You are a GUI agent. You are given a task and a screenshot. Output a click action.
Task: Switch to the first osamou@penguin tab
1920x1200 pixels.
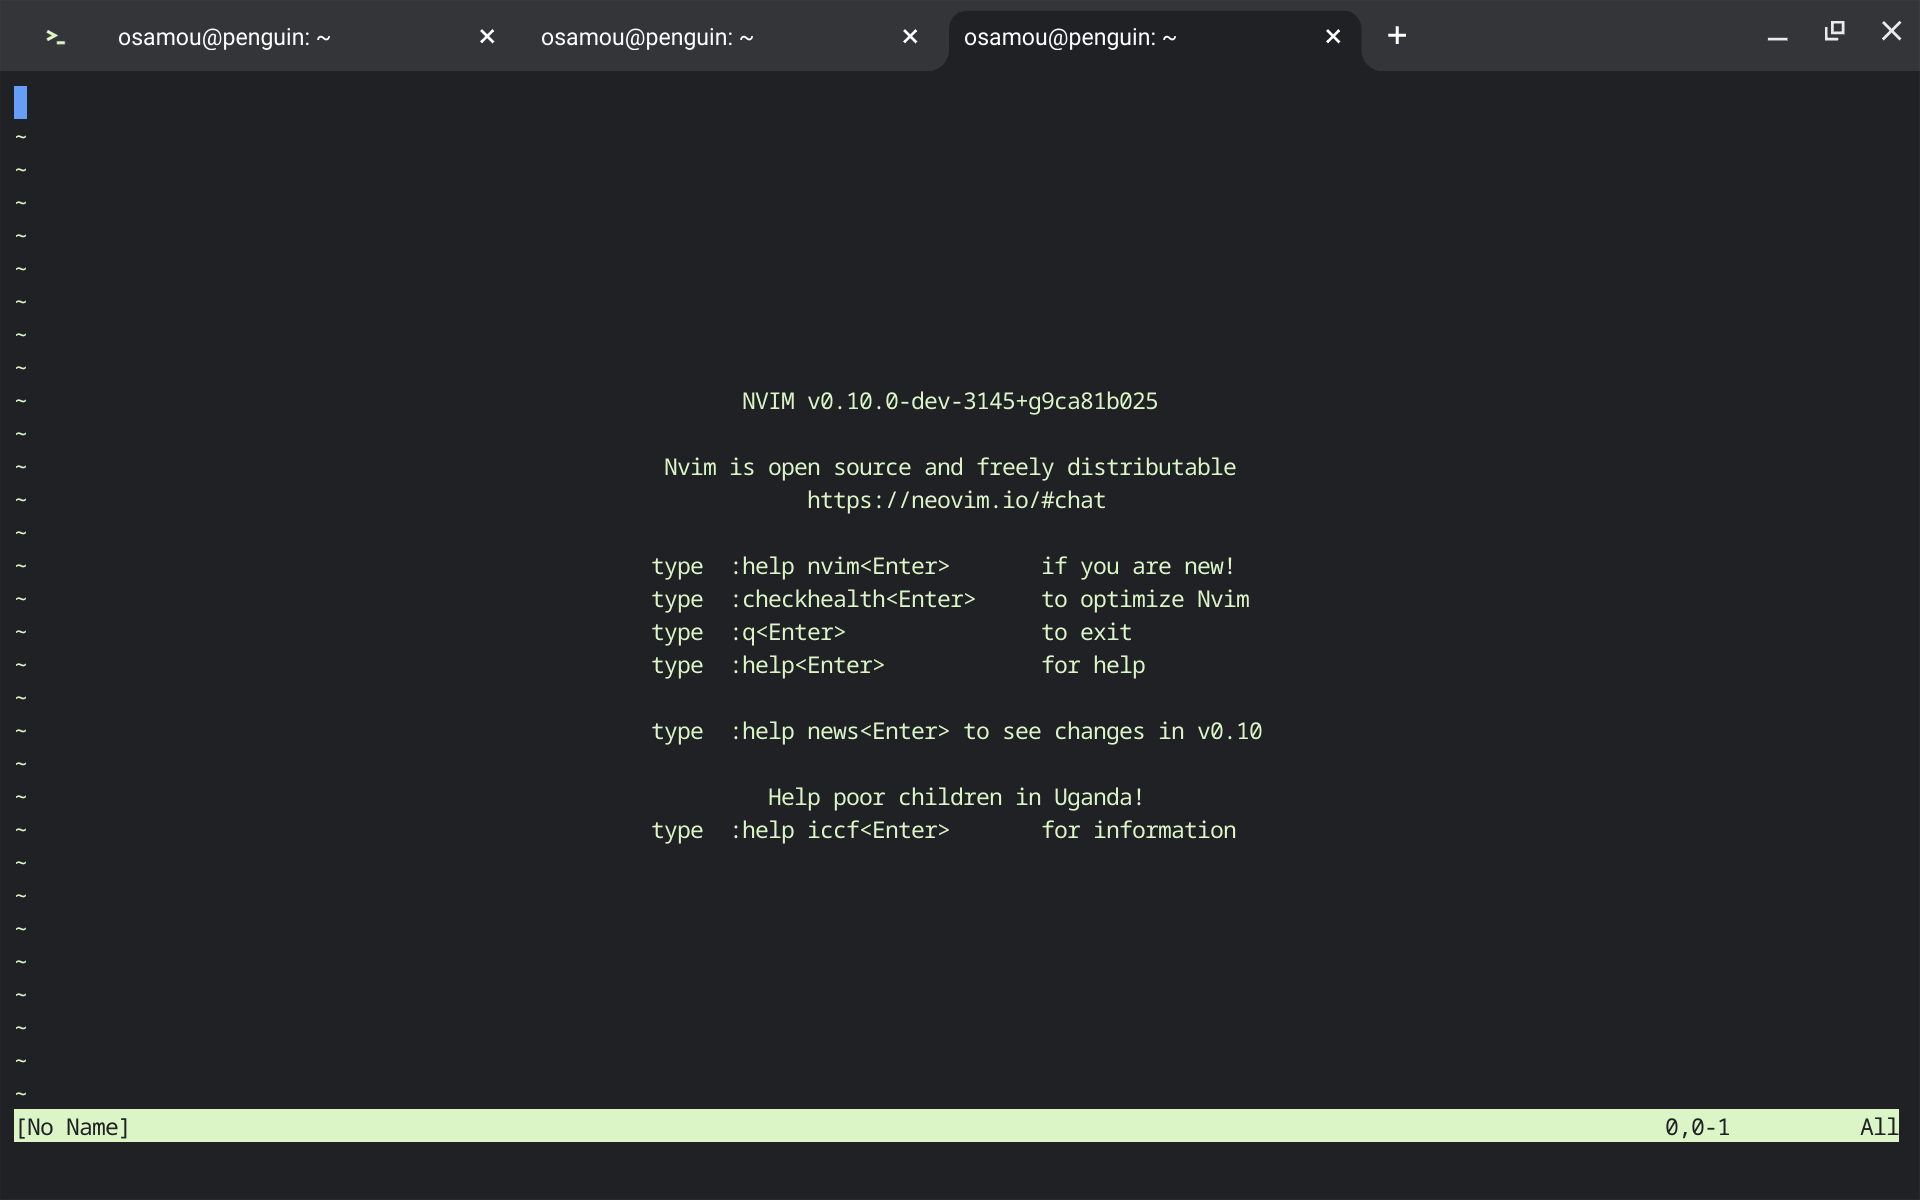pos(224,37)
